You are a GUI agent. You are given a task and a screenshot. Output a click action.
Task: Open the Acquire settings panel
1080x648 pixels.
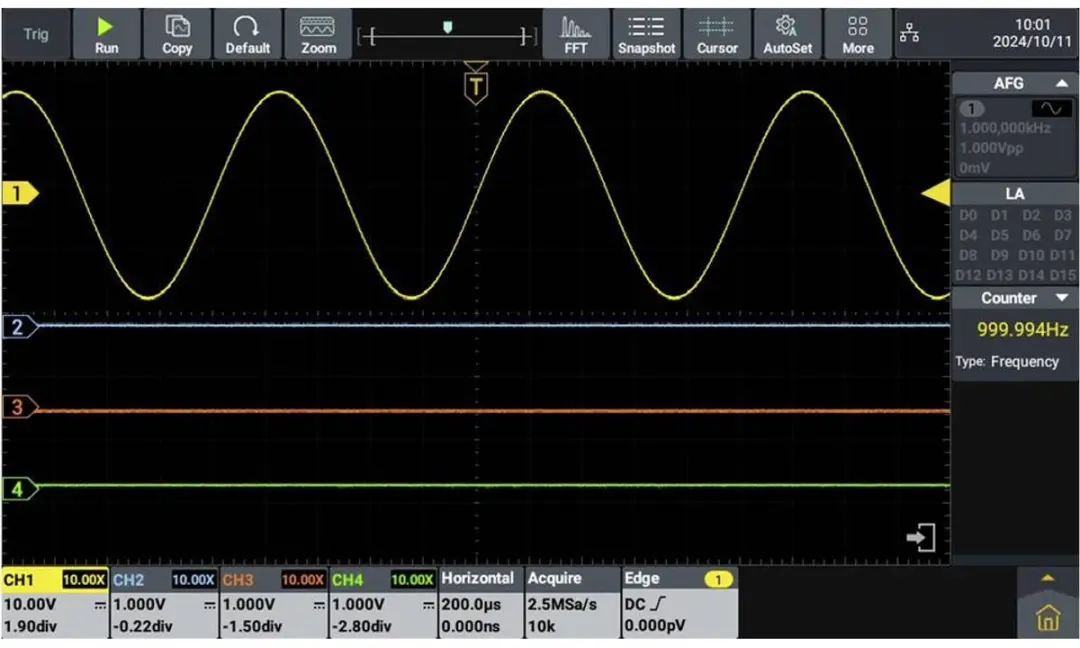(x=554, y=578)
